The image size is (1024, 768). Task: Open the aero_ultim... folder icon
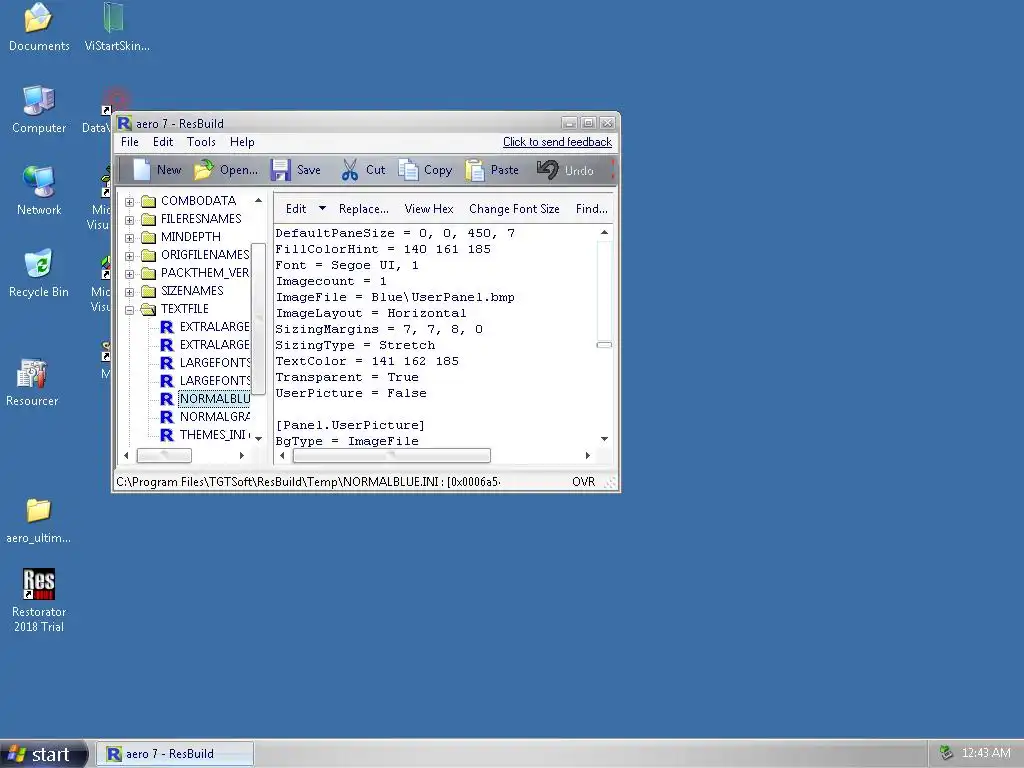click(39, 510)
